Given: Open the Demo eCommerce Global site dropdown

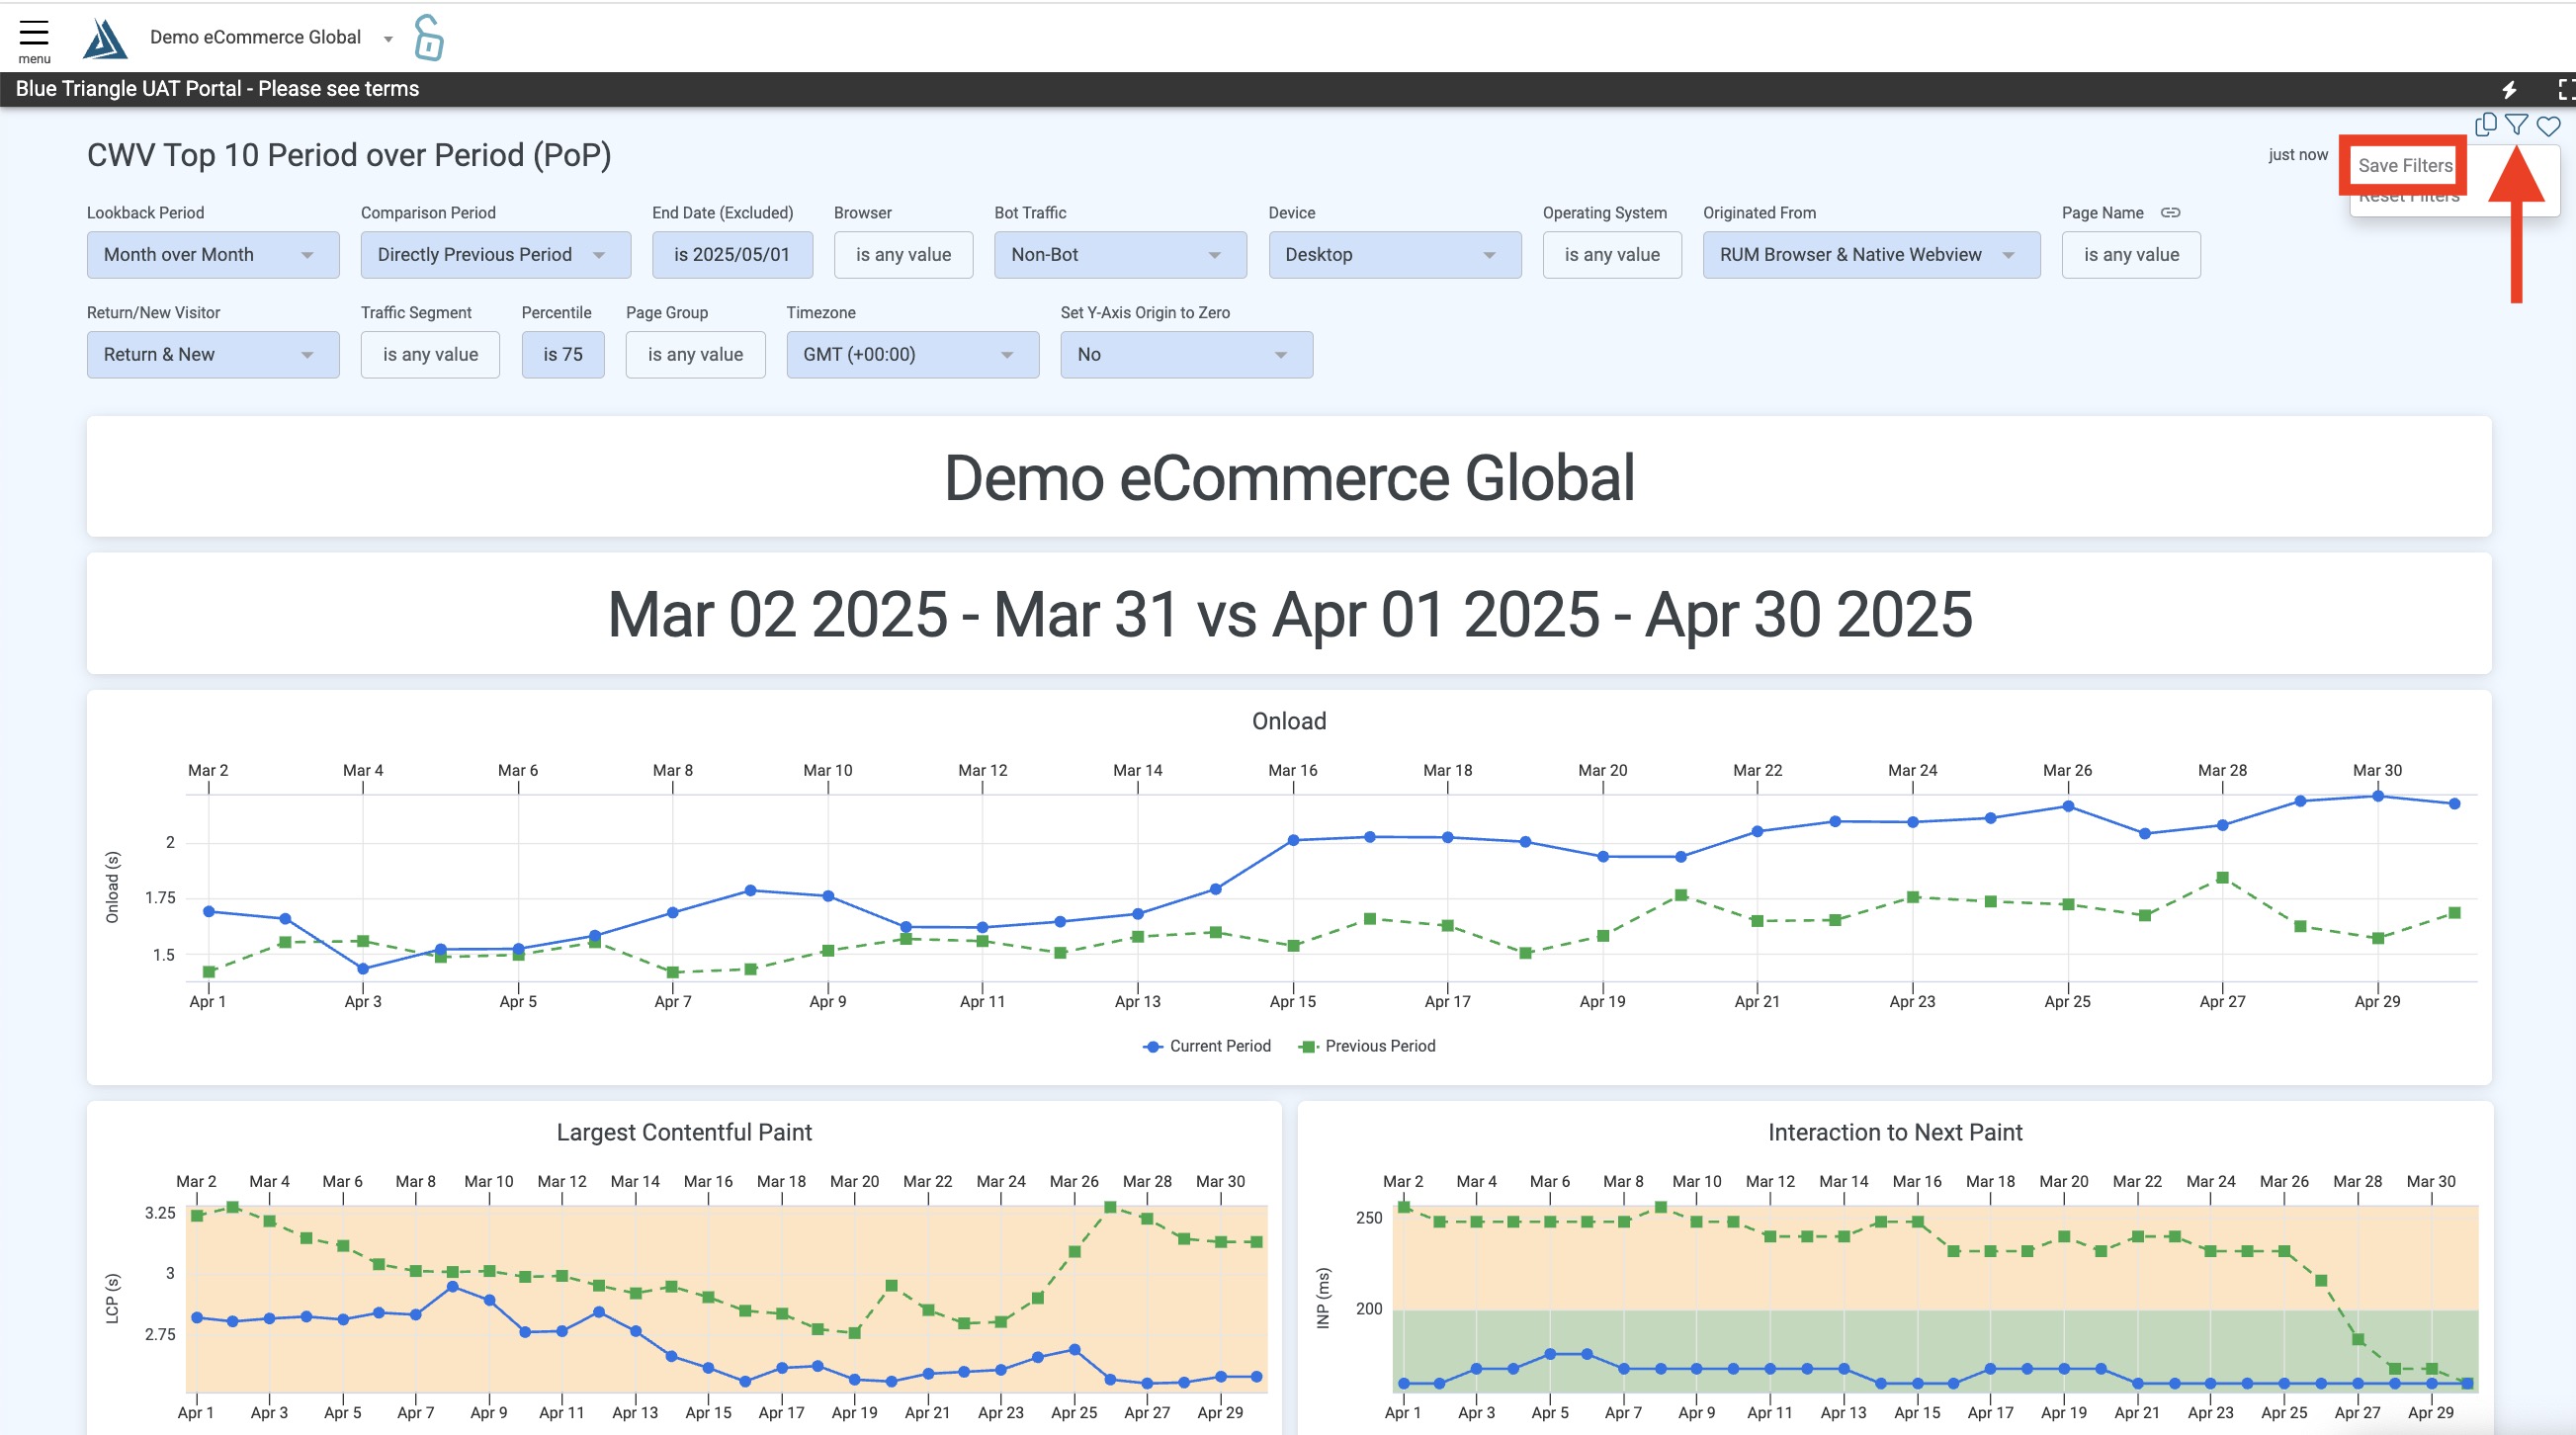Looking at the screenshot, I should (x=271, y=37).
